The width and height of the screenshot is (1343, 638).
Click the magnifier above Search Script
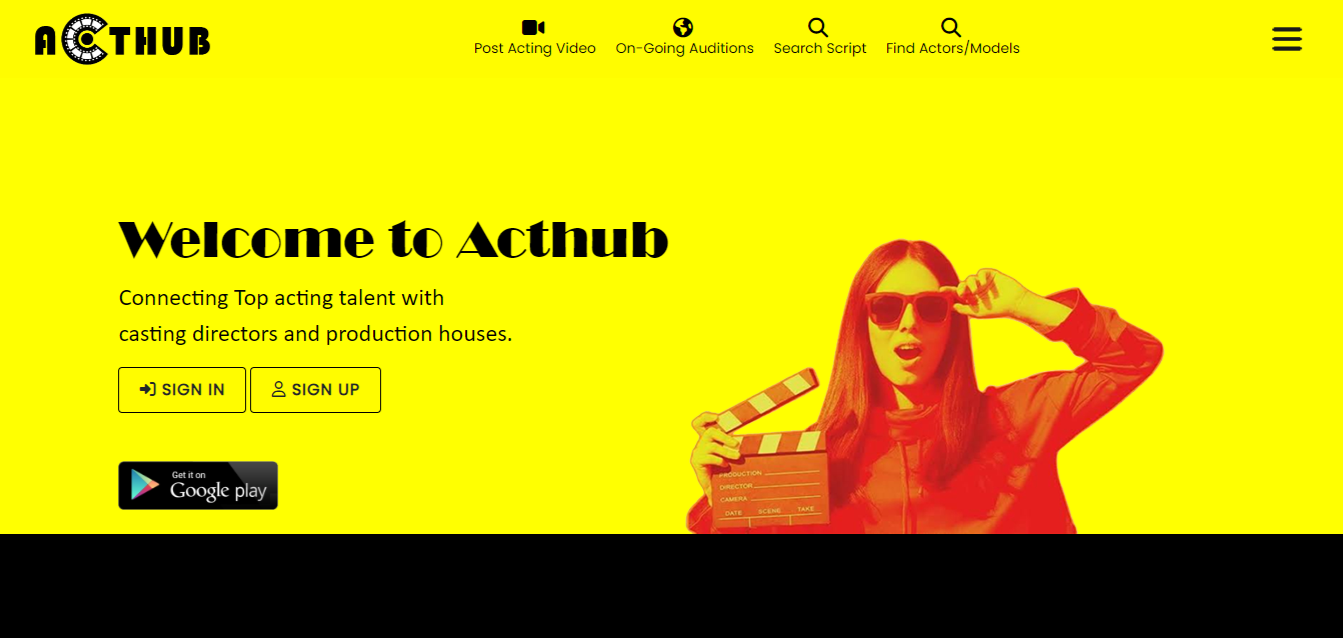(819, 27)
